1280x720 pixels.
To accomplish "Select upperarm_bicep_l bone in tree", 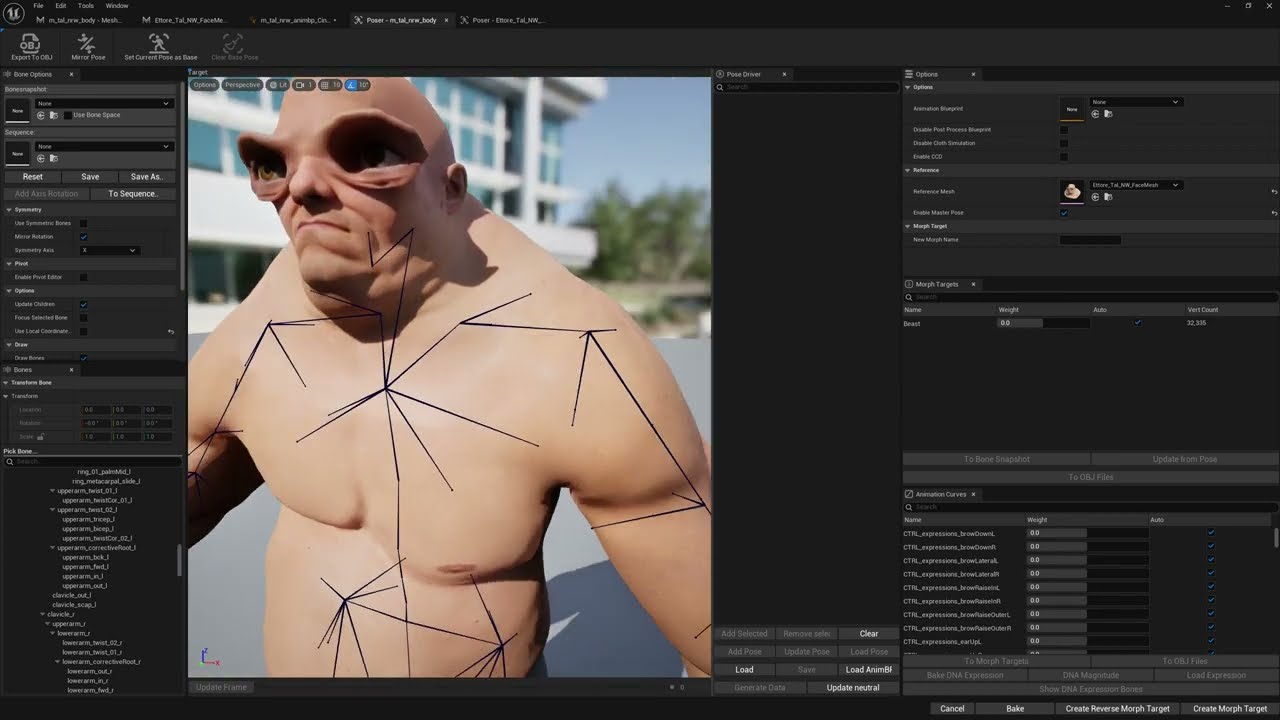I will (88, 529).
